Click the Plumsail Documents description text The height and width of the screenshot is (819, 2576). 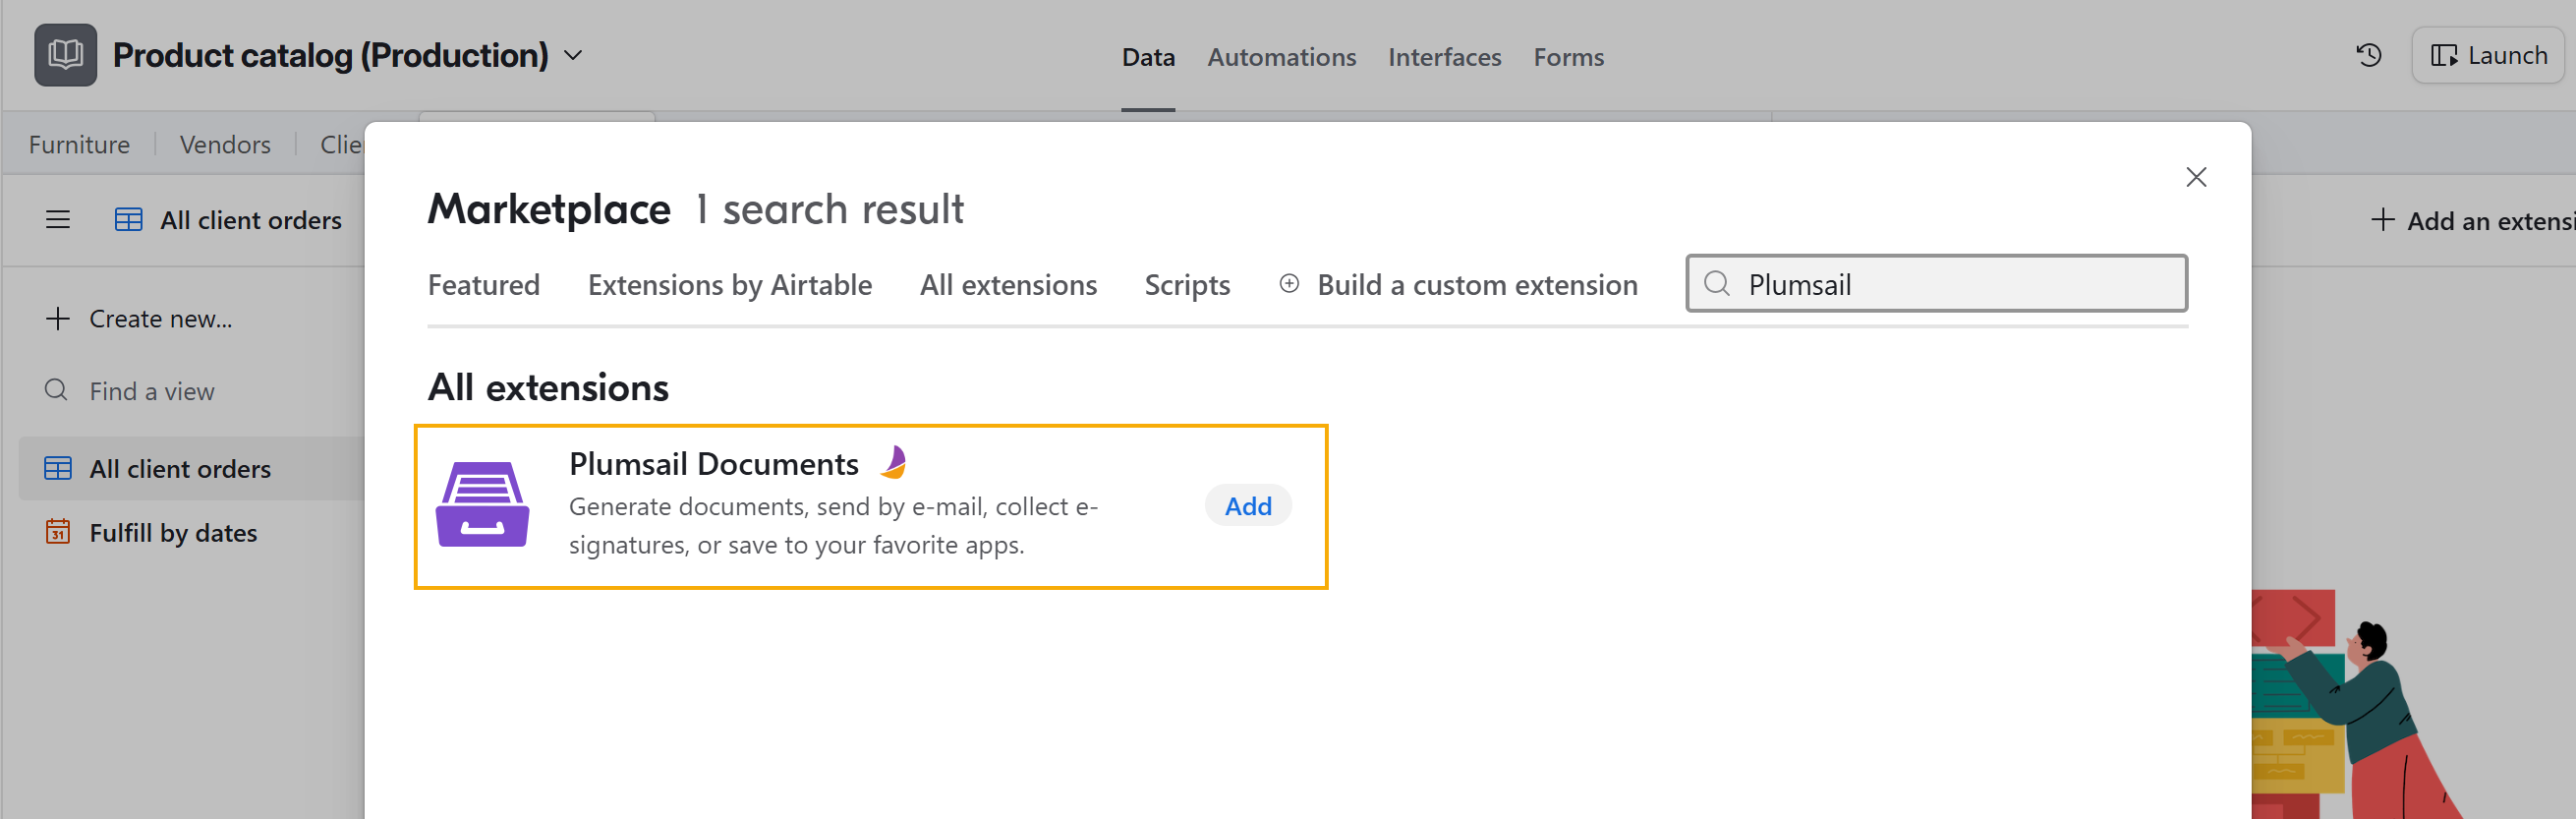pyautogui.click(x=833, y=526)
